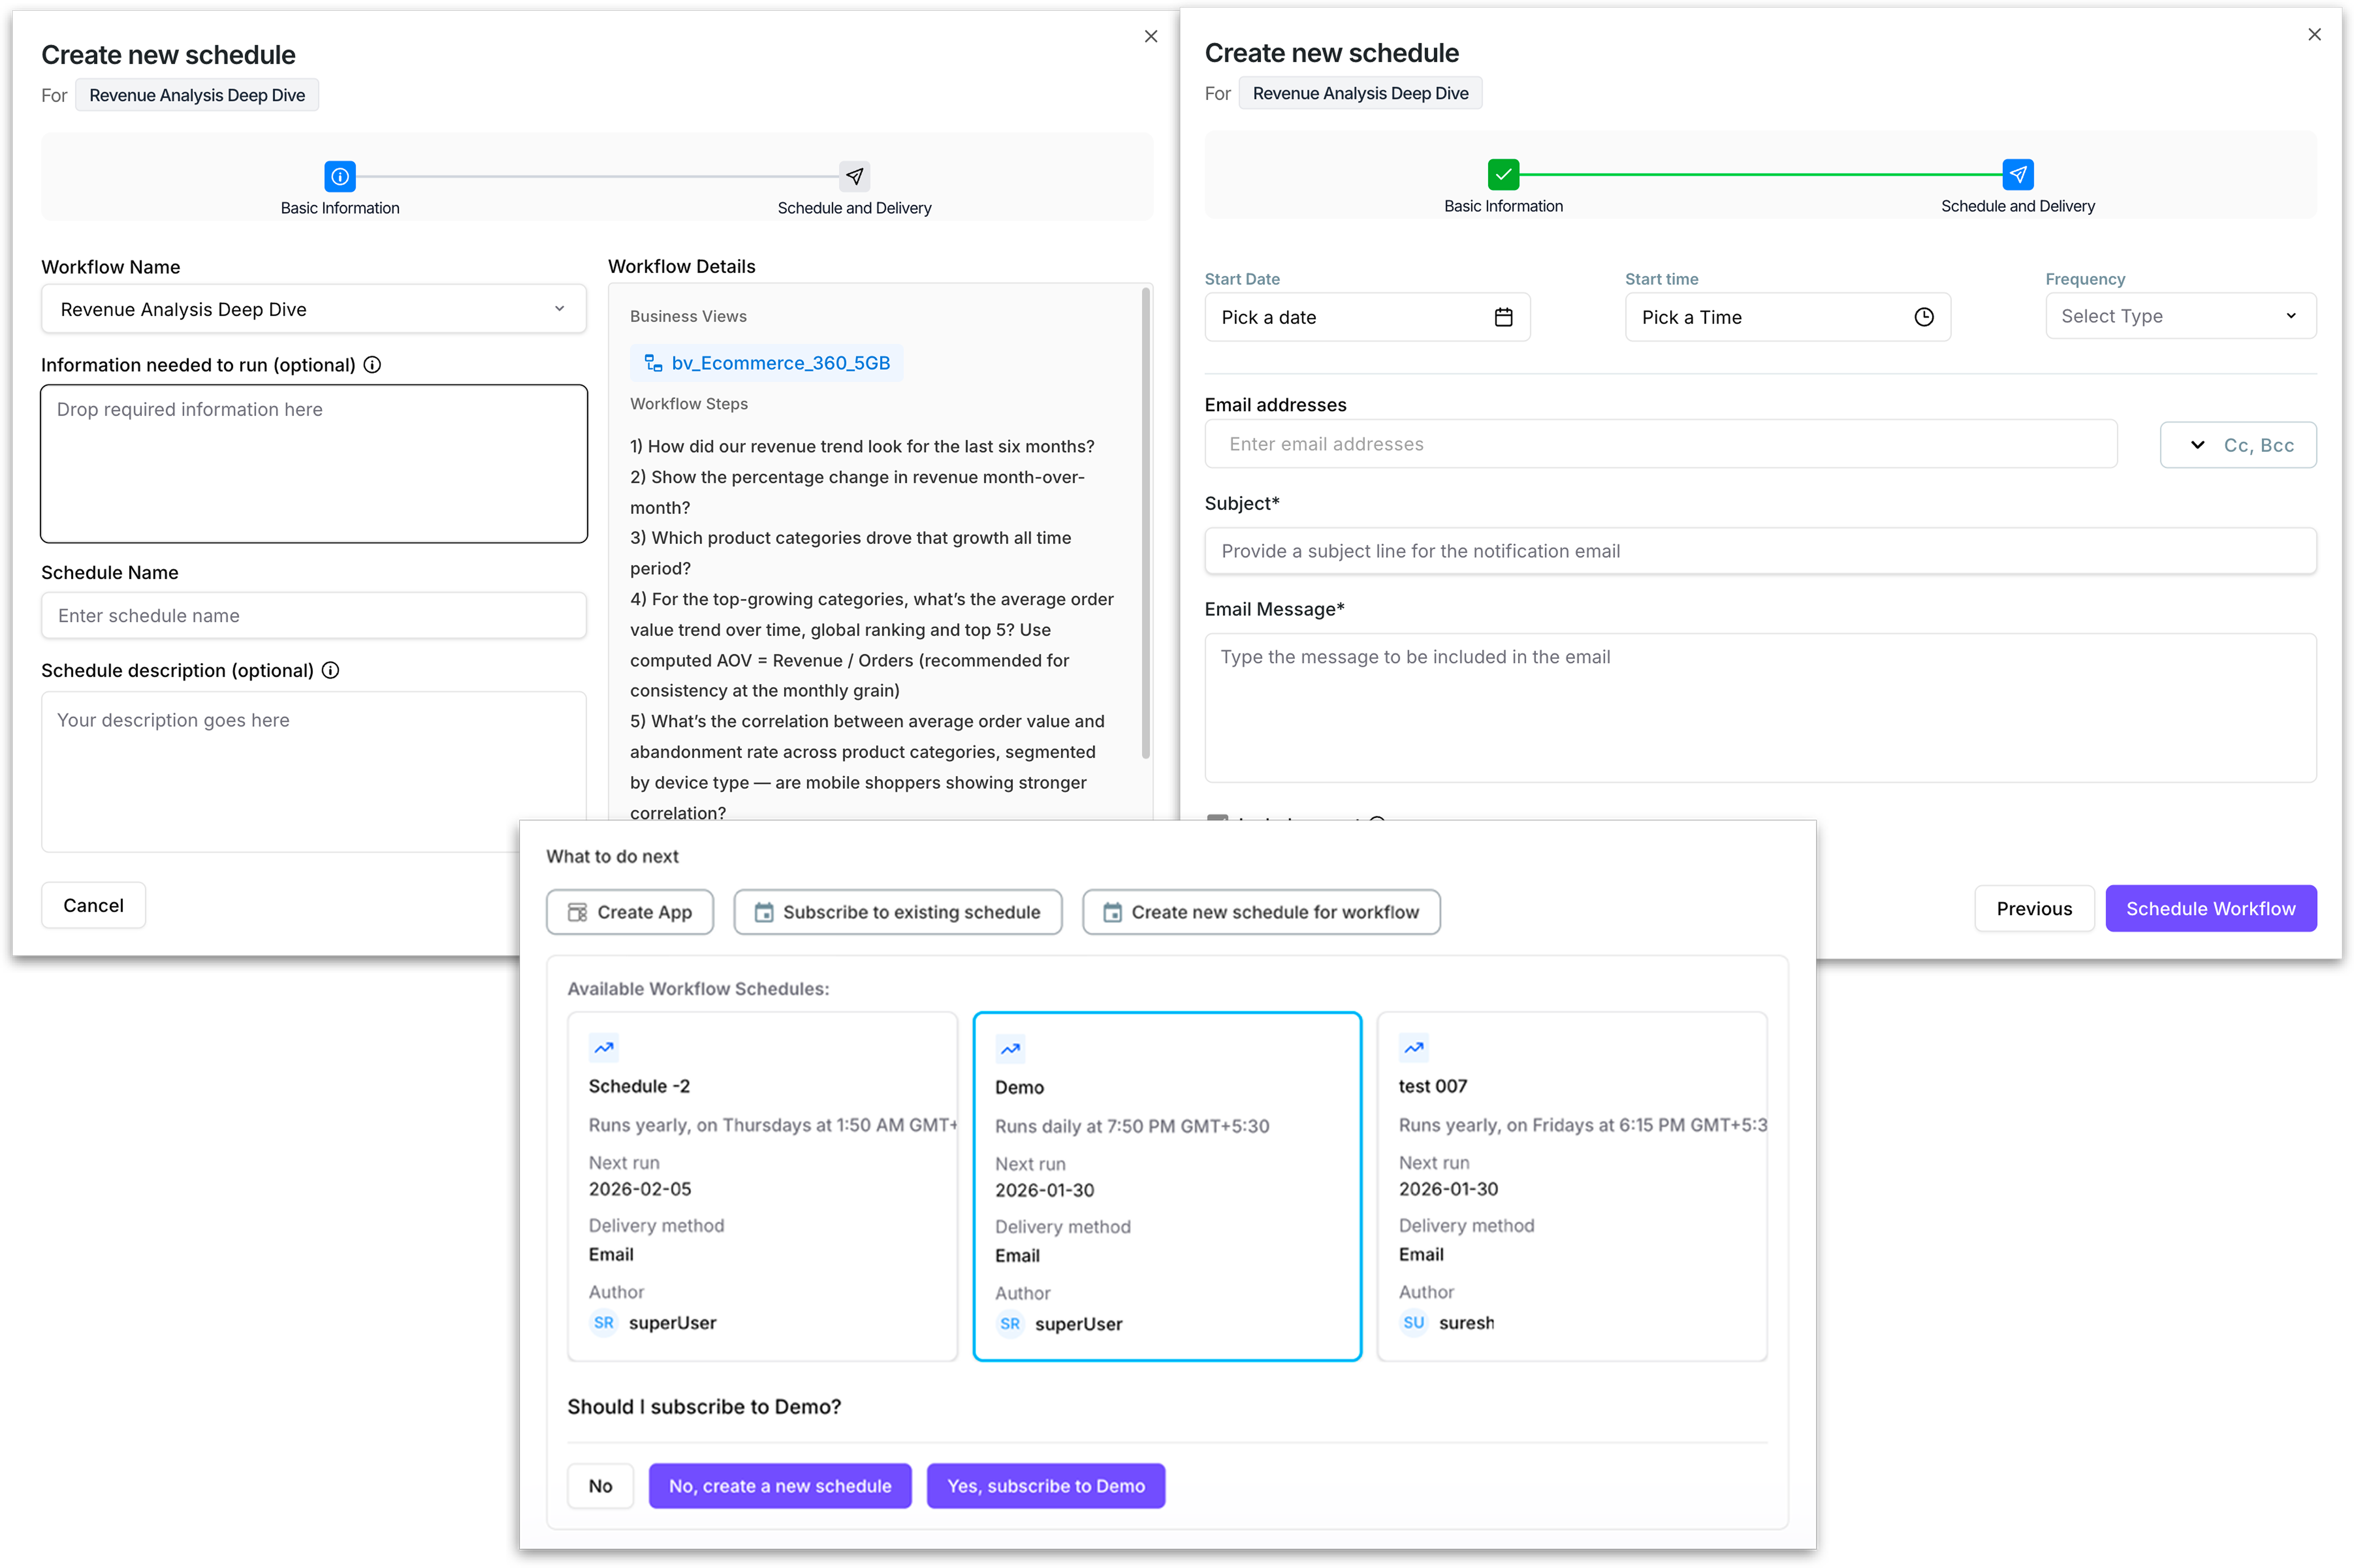Choose Create new schedule for workflow option
This screenshot has height=1568, width=2354.
coord(1261,912)
